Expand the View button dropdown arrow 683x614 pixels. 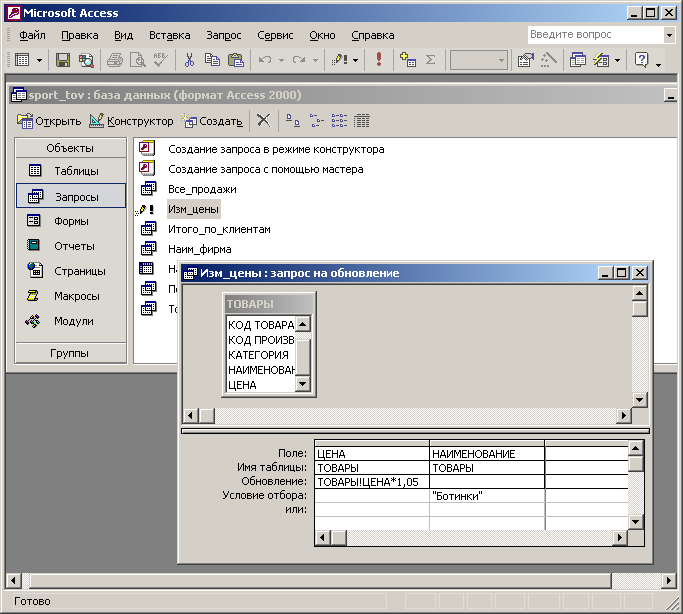tap(39, 60)
